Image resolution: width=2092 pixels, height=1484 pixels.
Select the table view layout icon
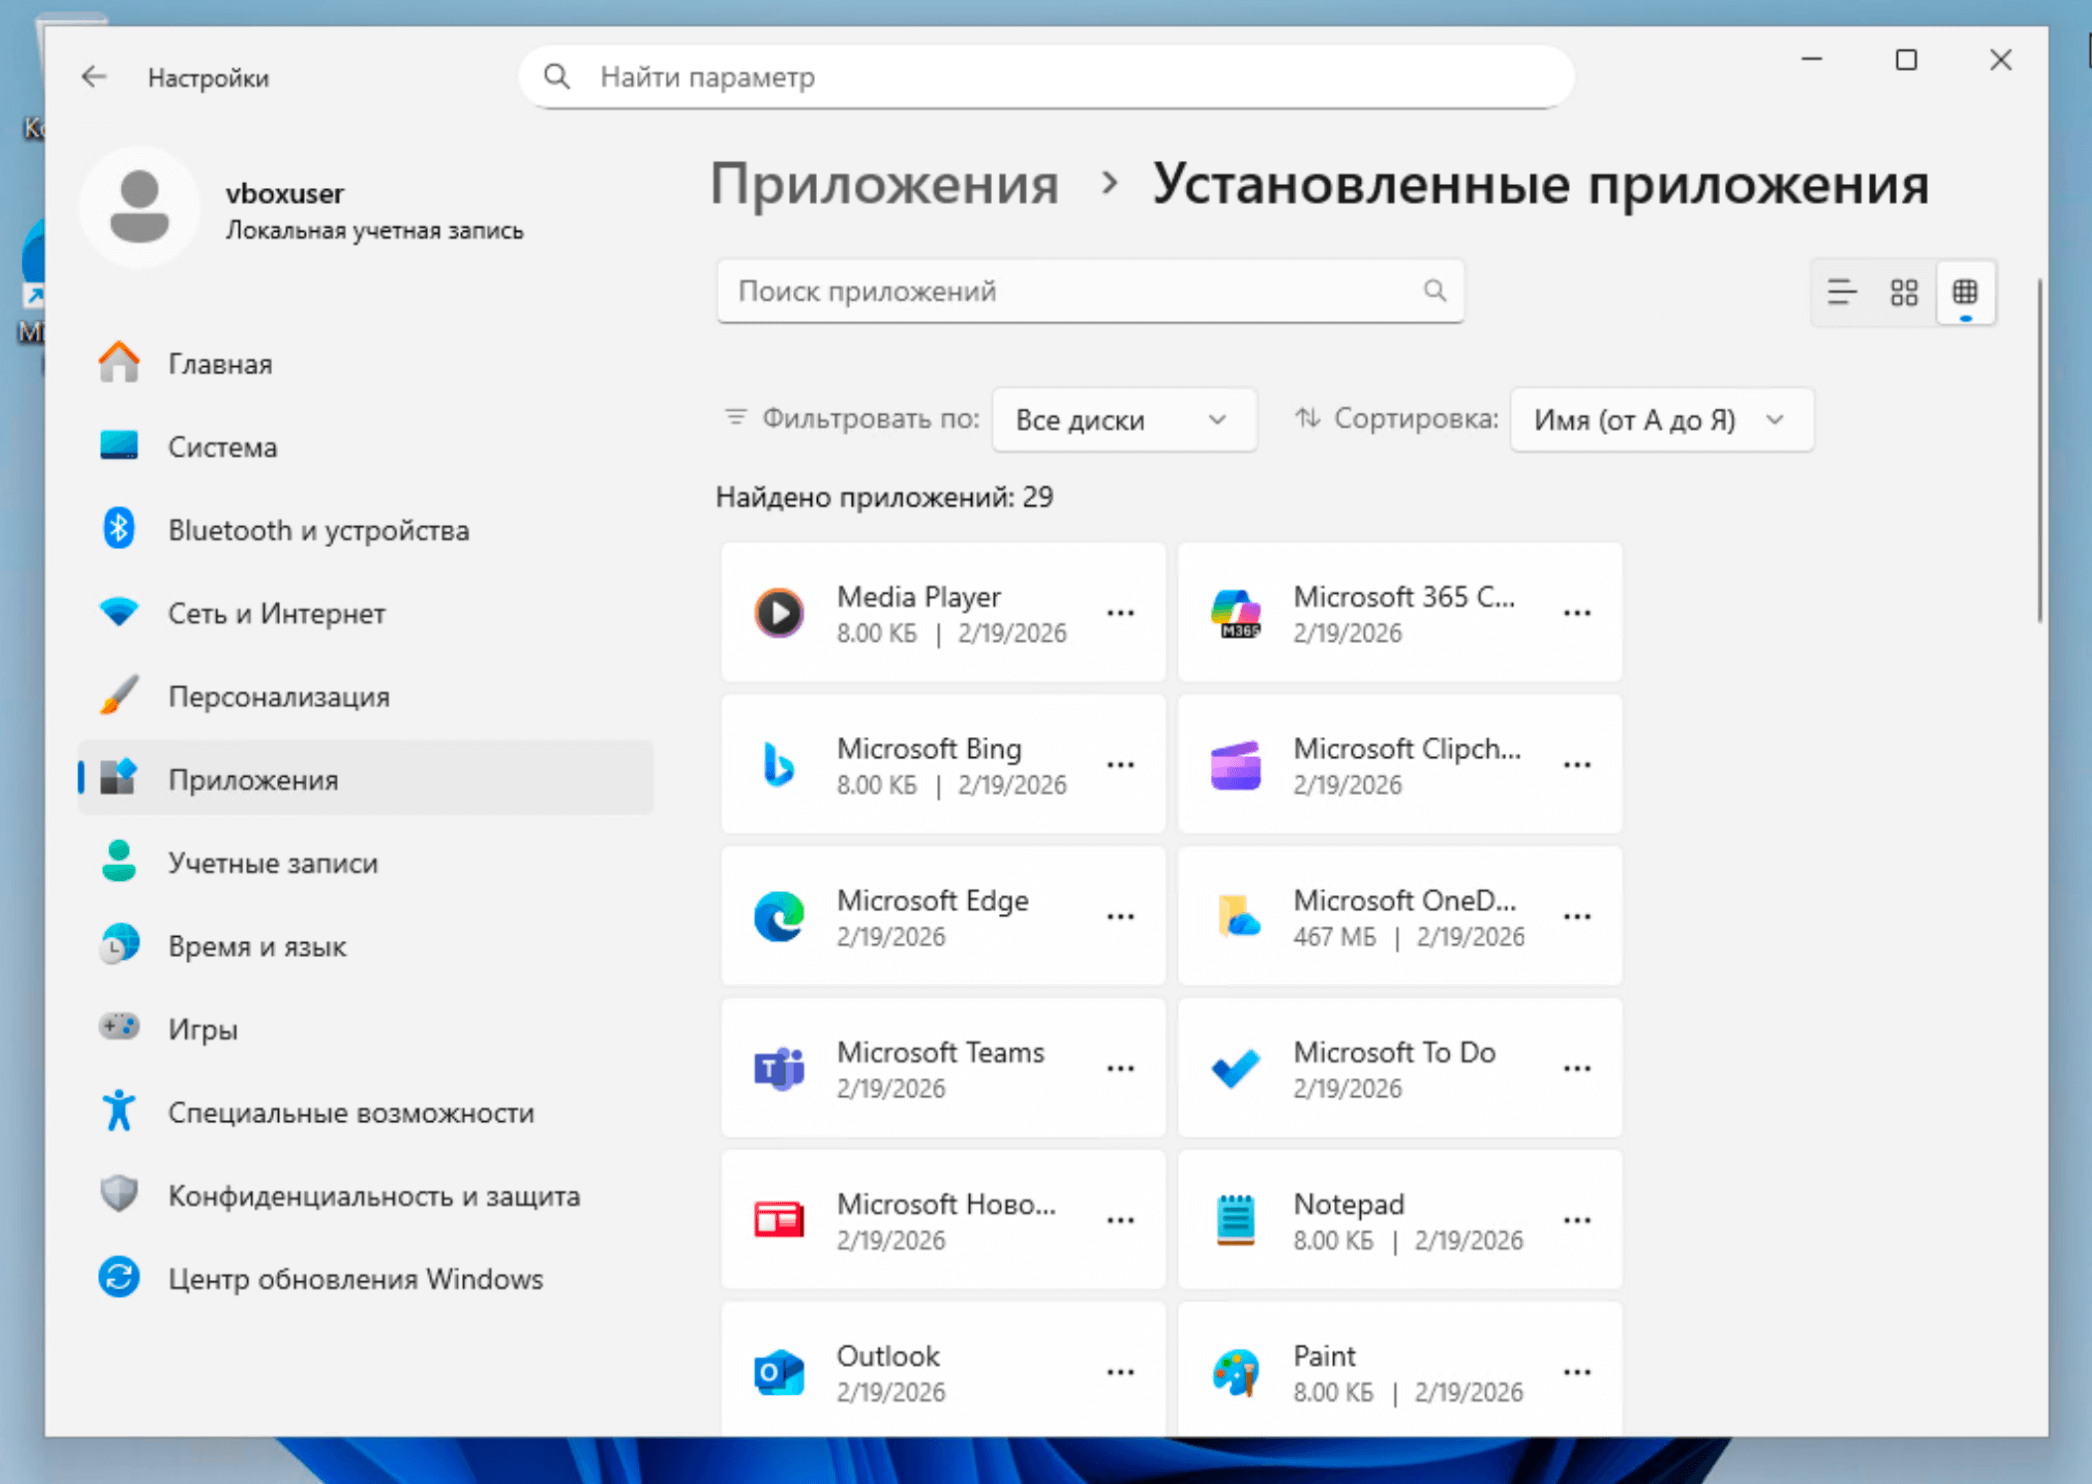click(x=1965, y=292)
